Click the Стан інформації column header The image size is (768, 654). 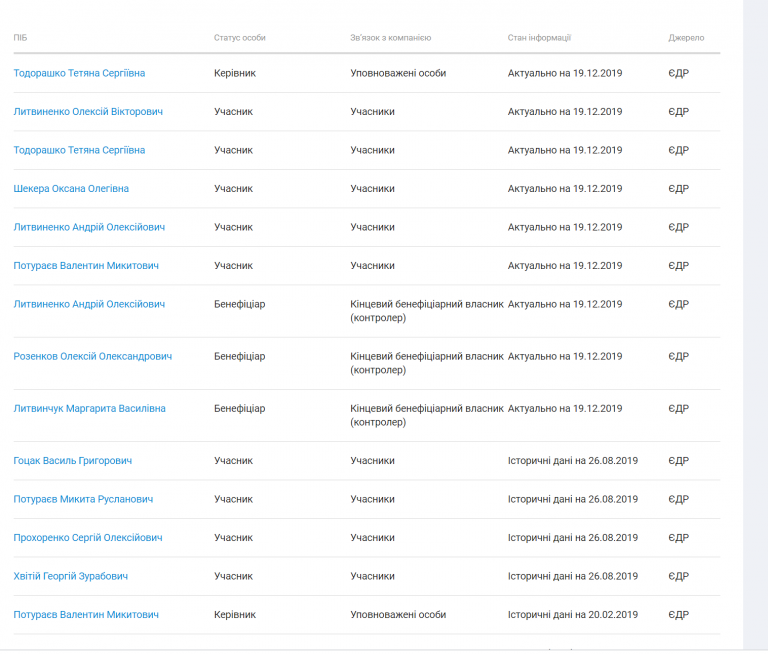point(539,38)
